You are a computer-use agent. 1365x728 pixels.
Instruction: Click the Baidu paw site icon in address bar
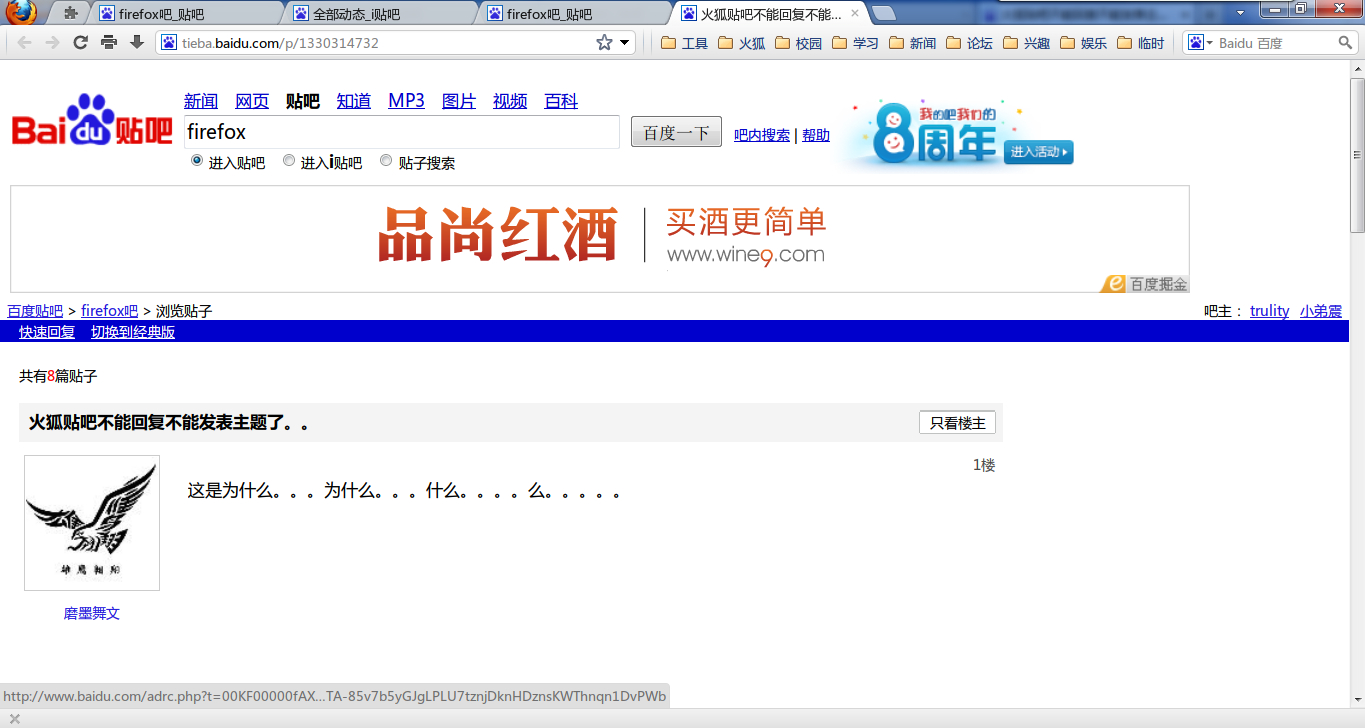(169, 43)
